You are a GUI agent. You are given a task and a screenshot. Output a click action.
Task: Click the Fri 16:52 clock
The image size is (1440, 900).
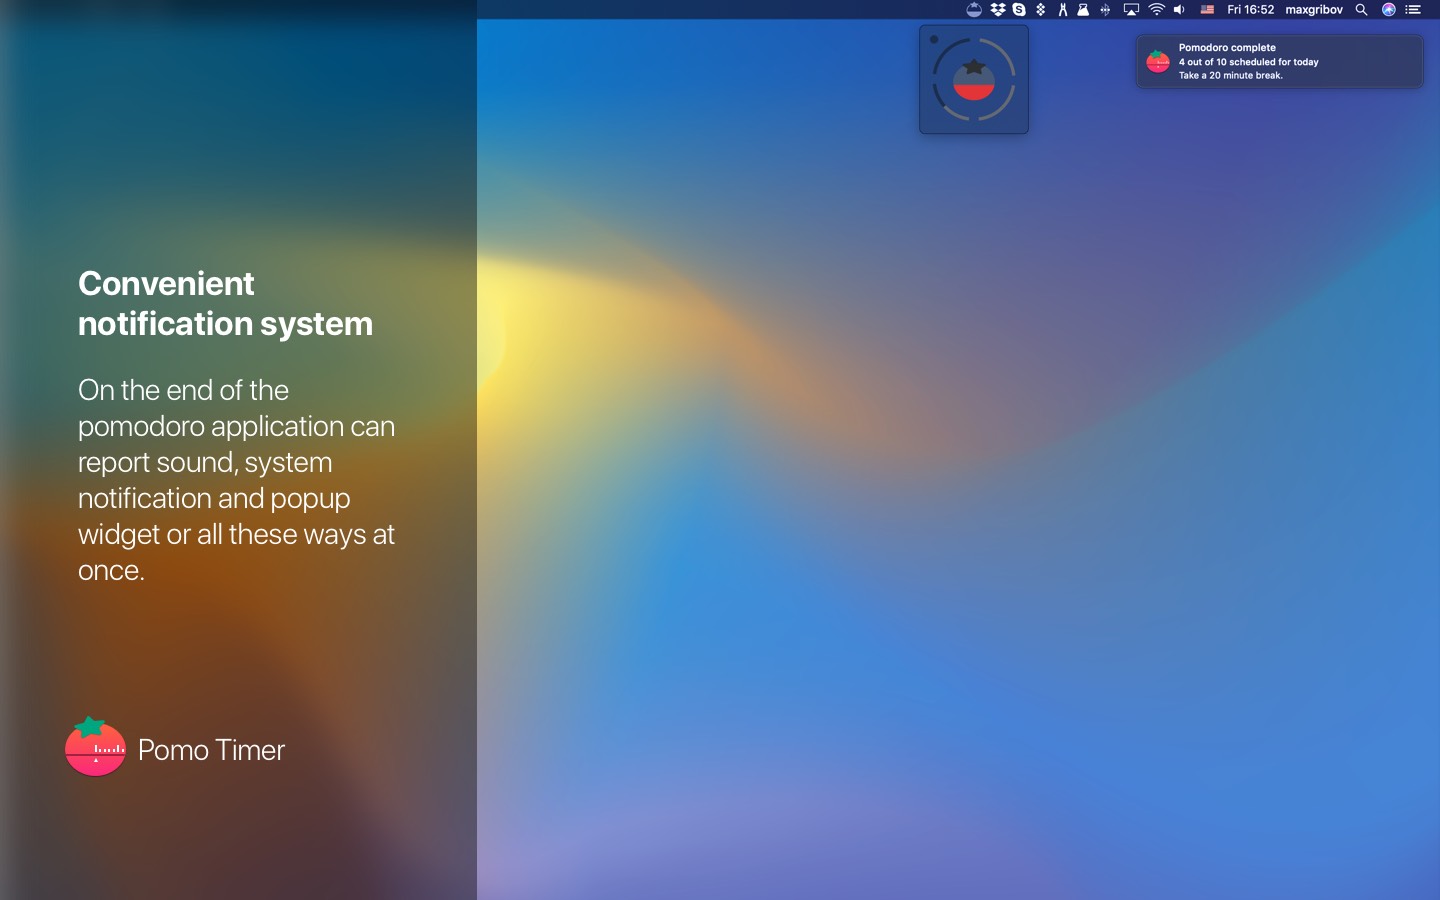click(1250, 10)
